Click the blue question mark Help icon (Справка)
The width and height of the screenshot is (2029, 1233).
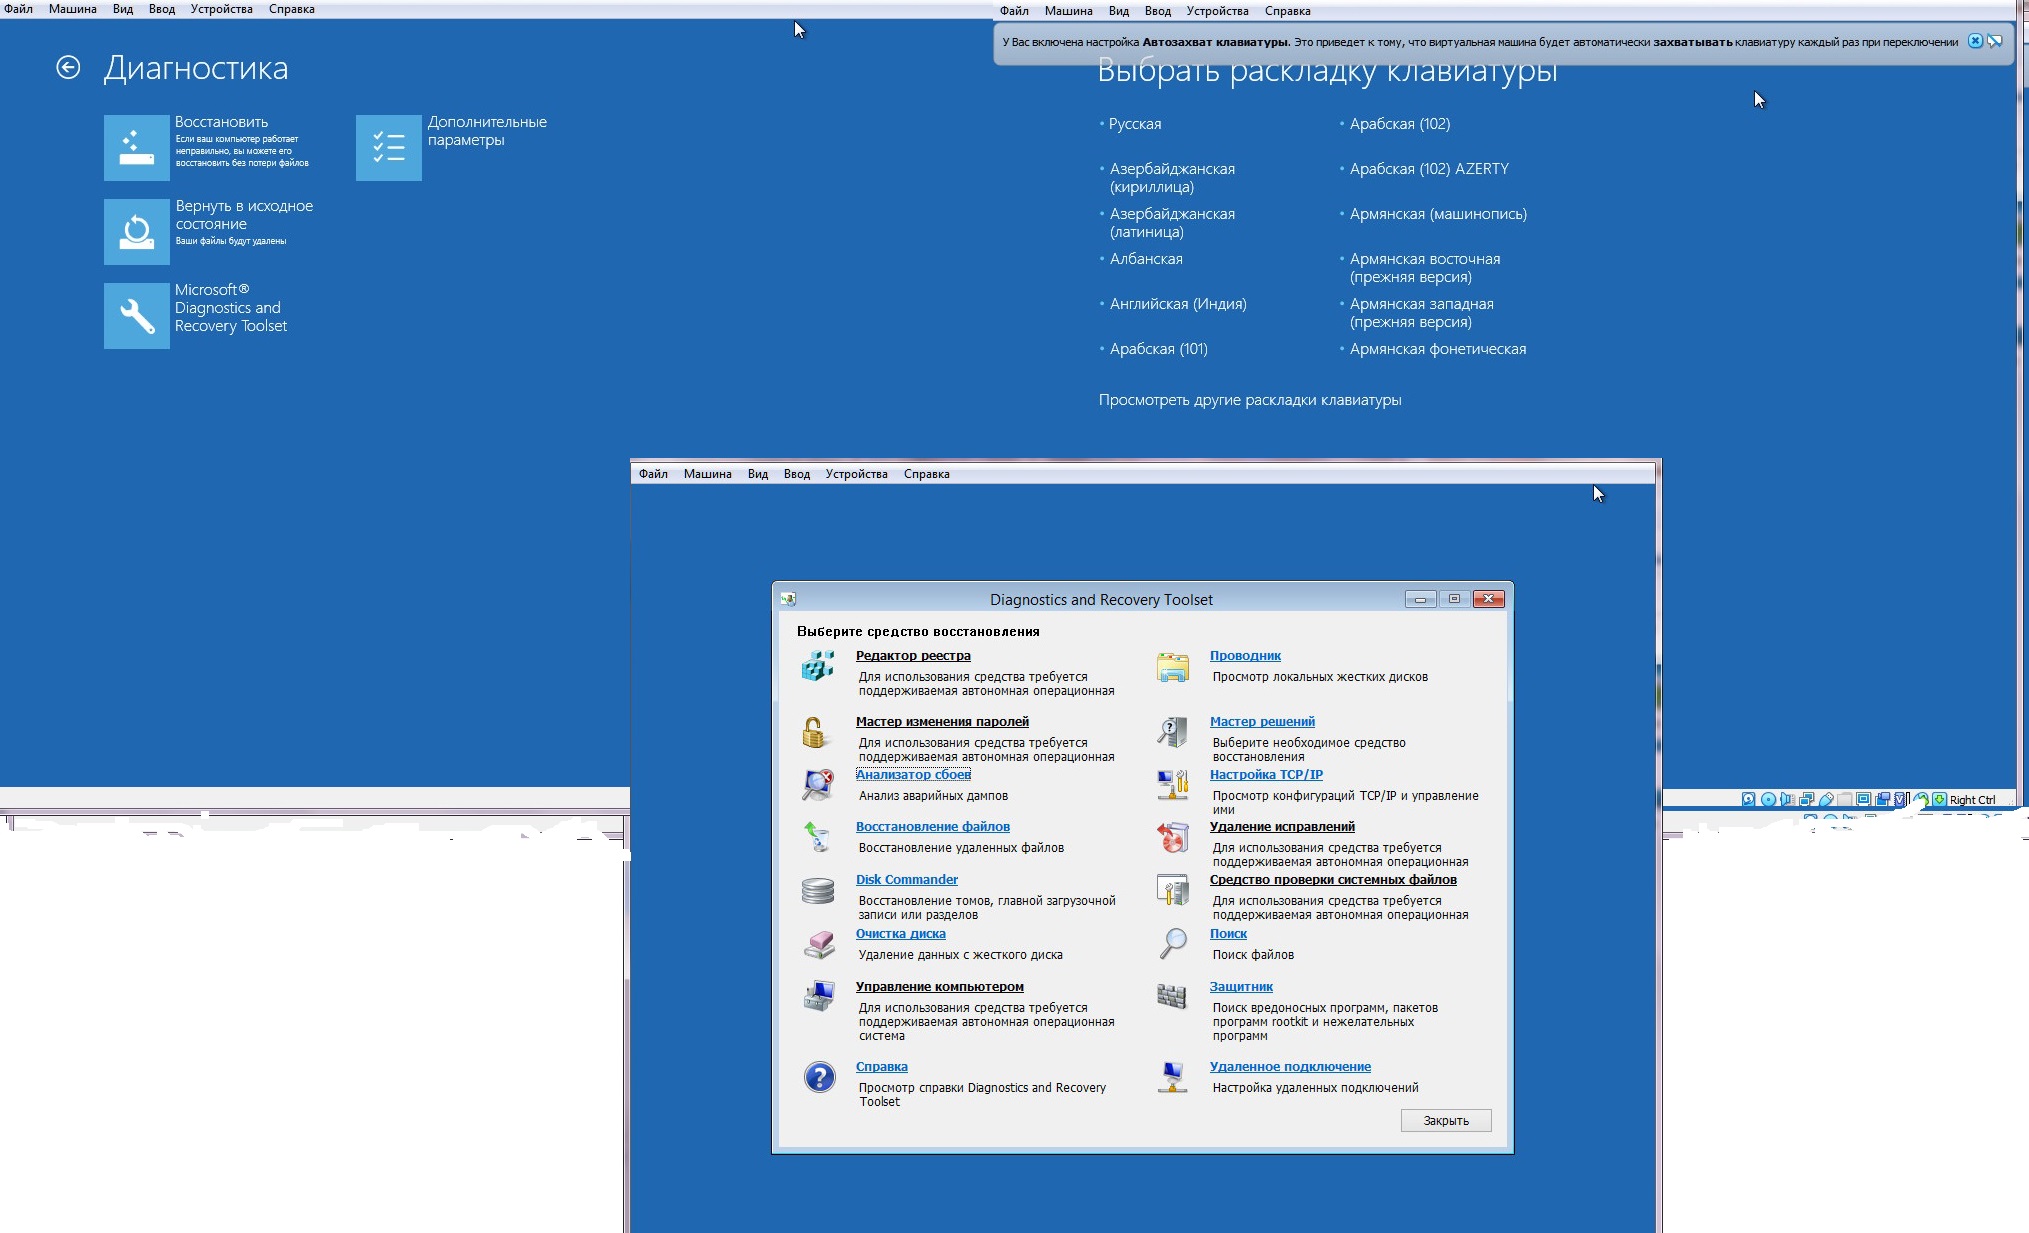tap(819, 1077)
